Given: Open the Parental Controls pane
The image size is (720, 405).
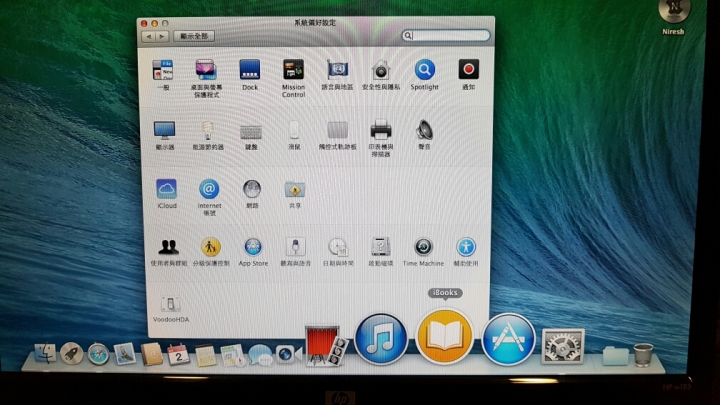Looking at the screenshot, I should (x=211, y=248).
